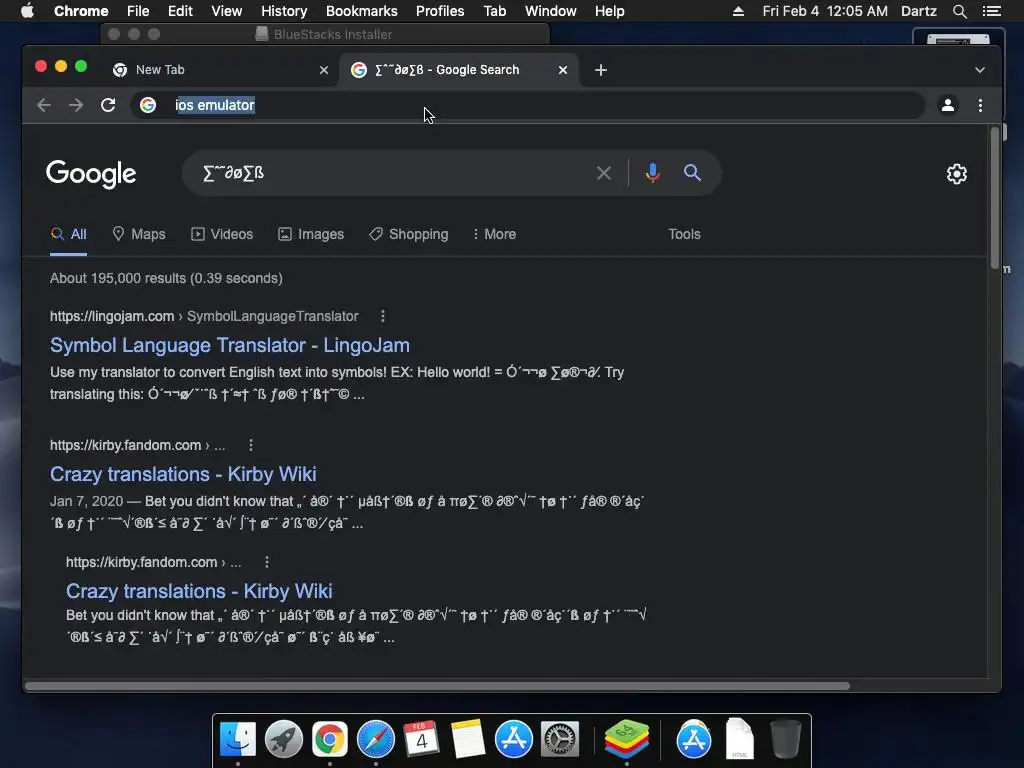Start voice search with microphone icon
1024x768 pixels.
[652, 173]
